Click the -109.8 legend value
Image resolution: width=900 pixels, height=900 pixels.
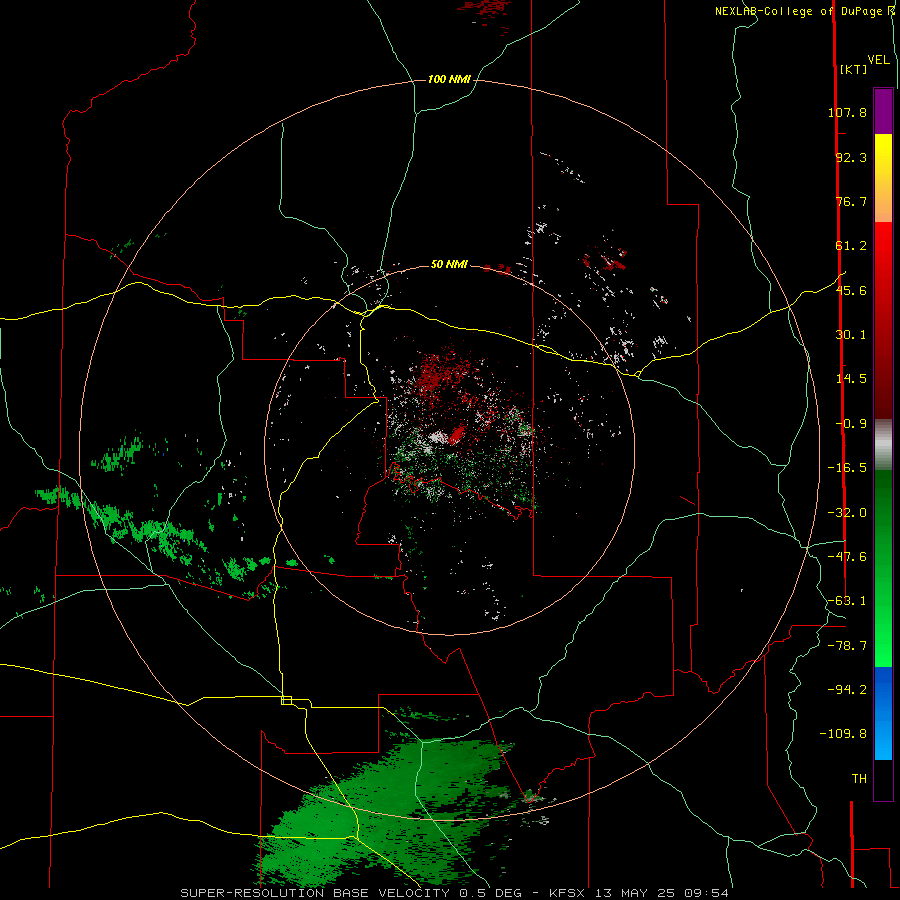(843, 734)
